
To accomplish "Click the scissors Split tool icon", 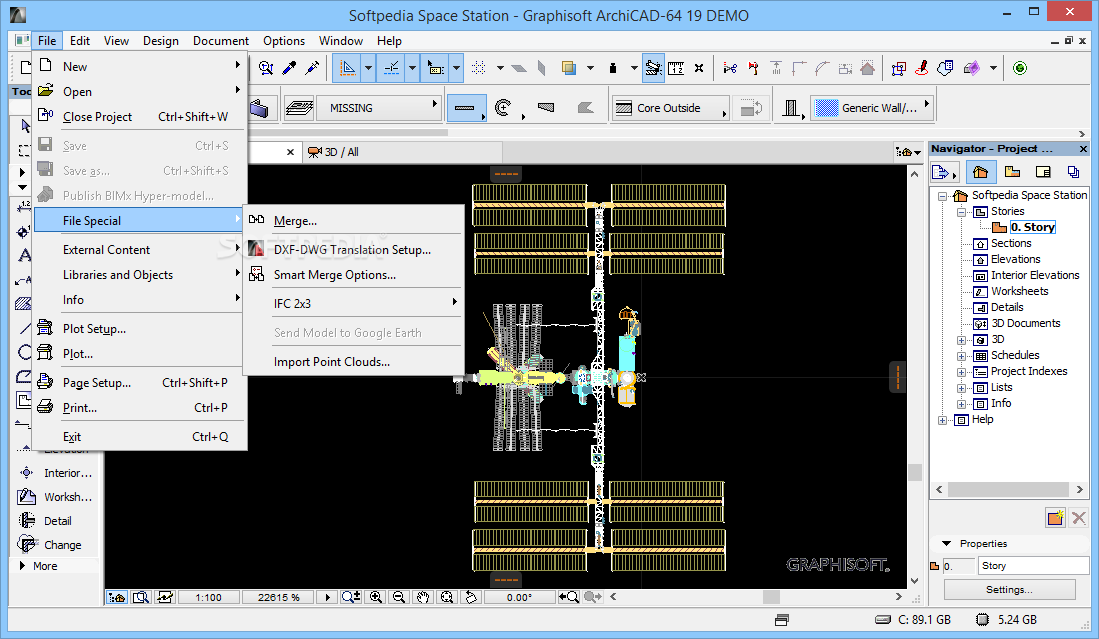I will (730, 68).
